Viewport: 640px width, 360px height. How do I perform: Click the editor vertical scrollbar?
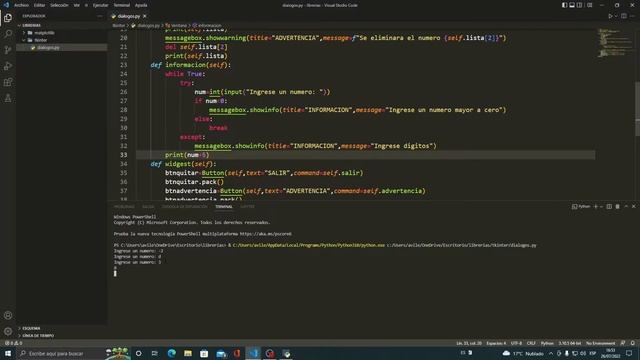coord(637,108)
